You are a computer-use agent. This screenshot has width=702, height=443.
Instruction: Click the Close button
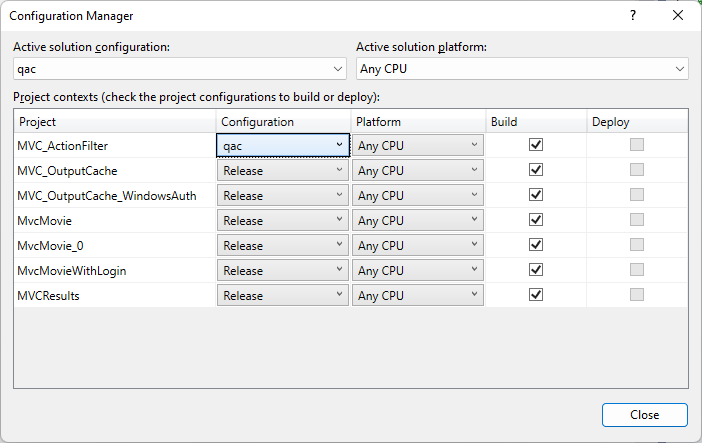coord(645,415)
